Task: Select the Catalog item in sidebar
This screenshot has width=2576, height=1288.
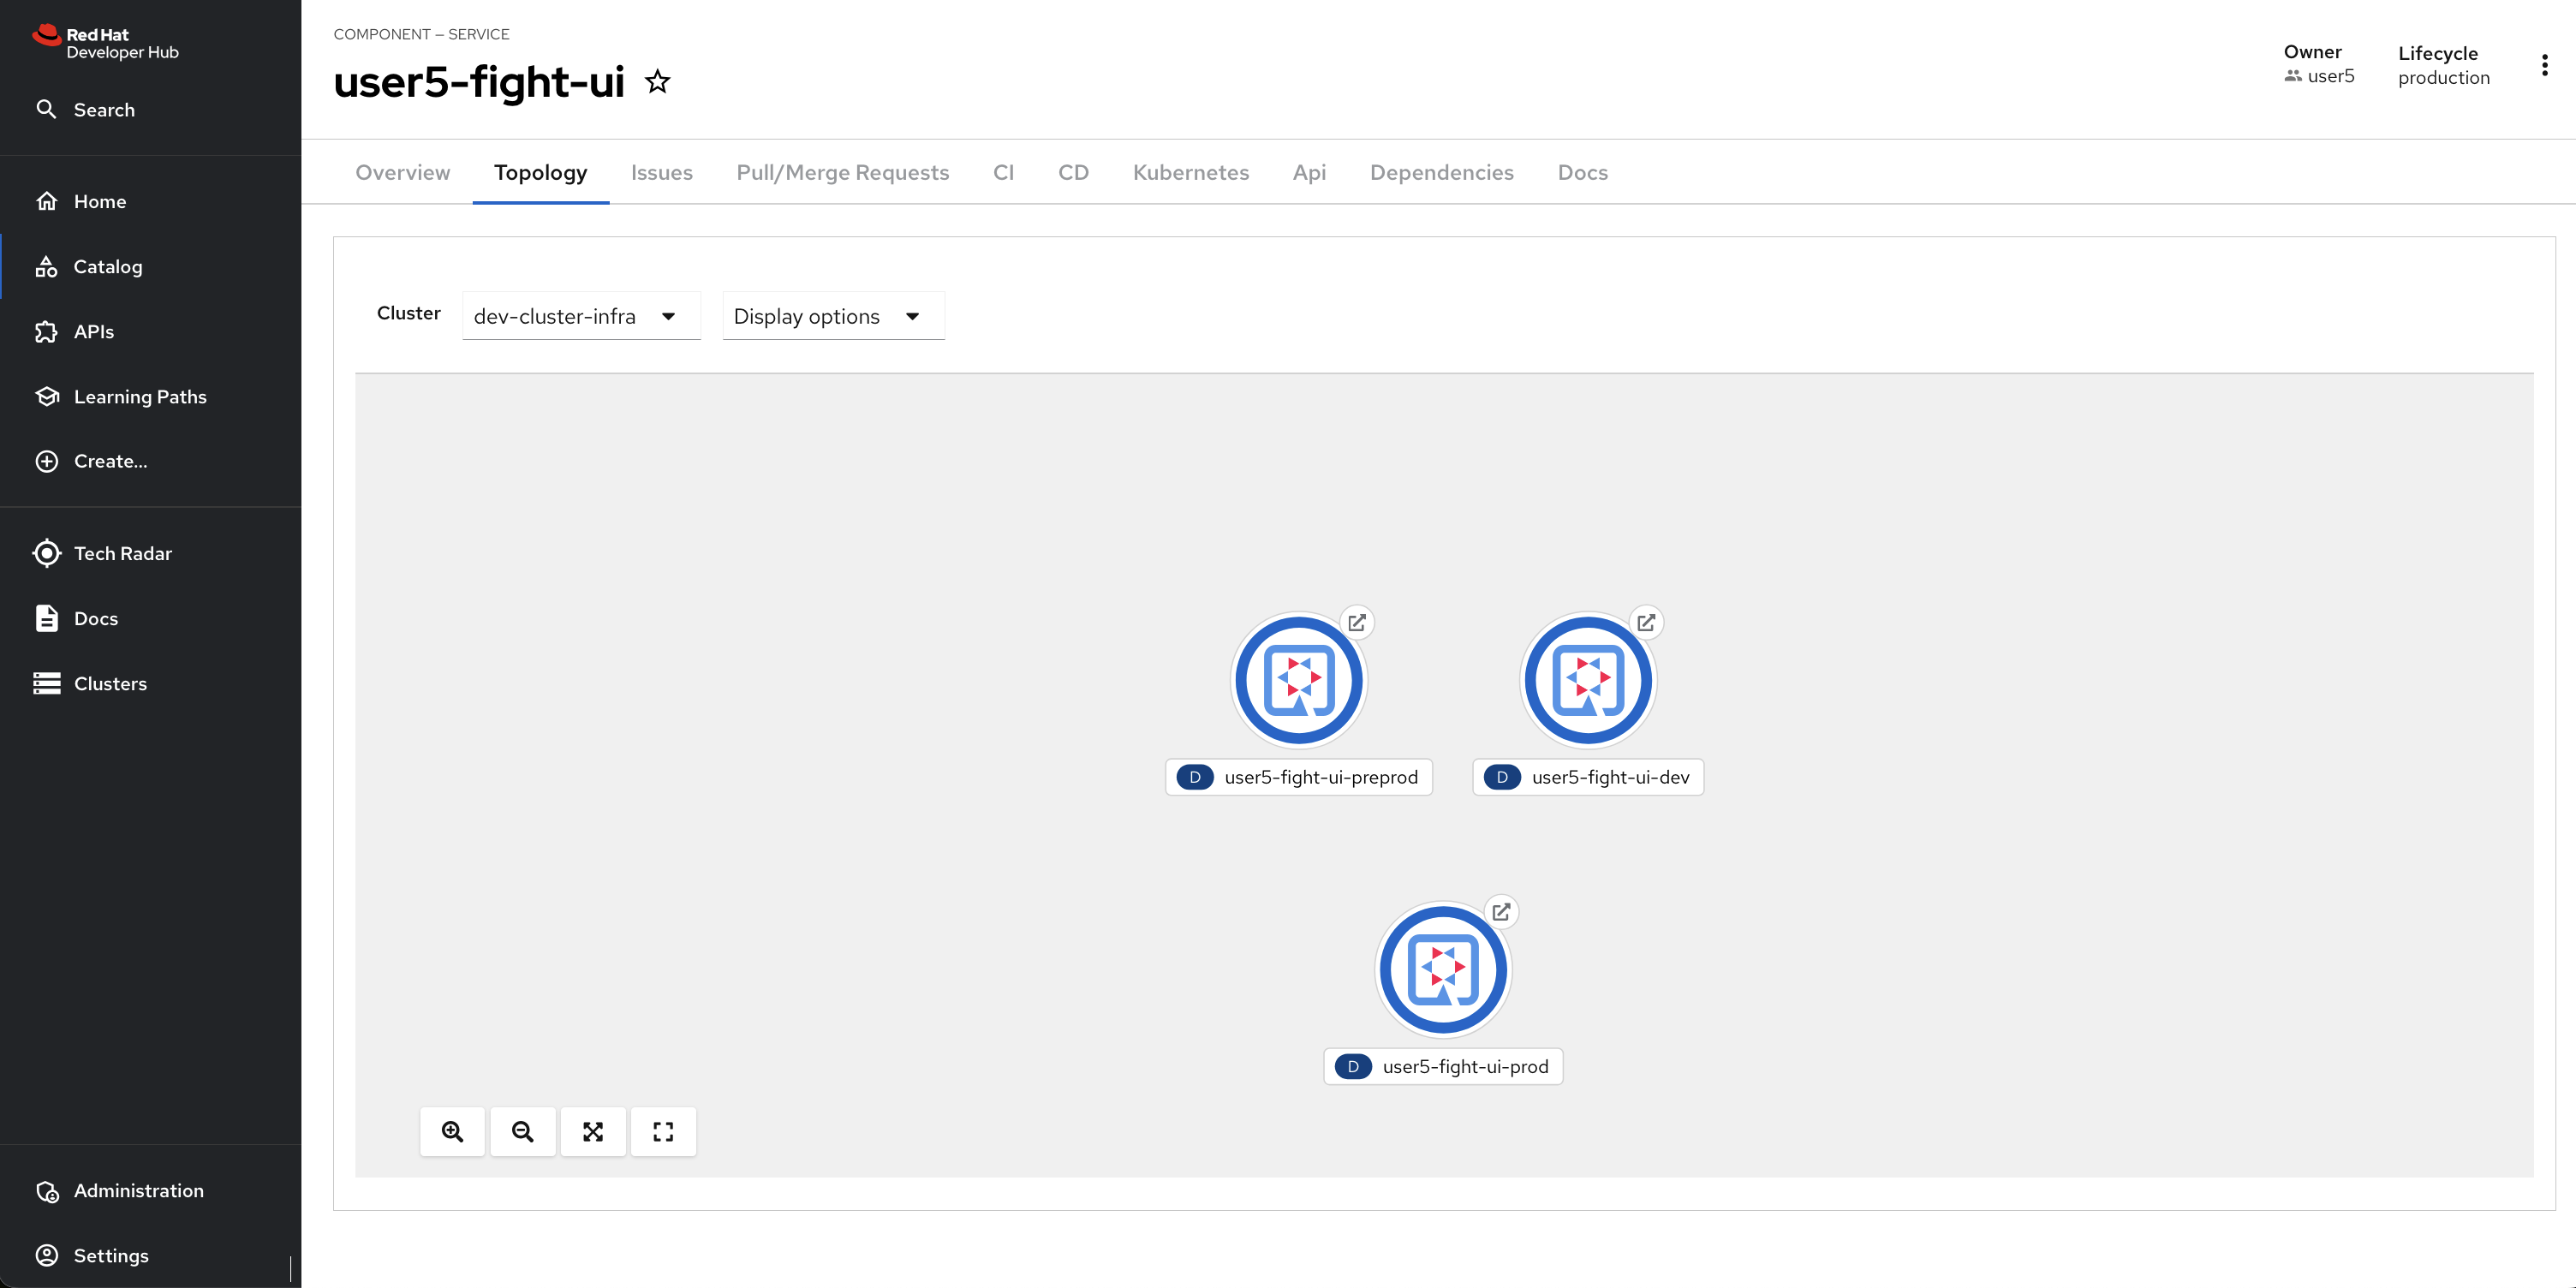Action: pos(109,266)
